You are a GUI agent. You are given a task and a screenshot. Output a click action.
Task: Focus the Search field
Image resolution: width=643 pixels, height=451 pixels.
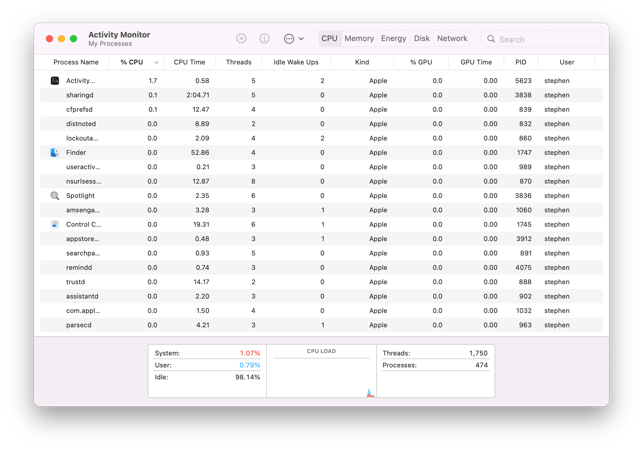[x=541, y=39]
